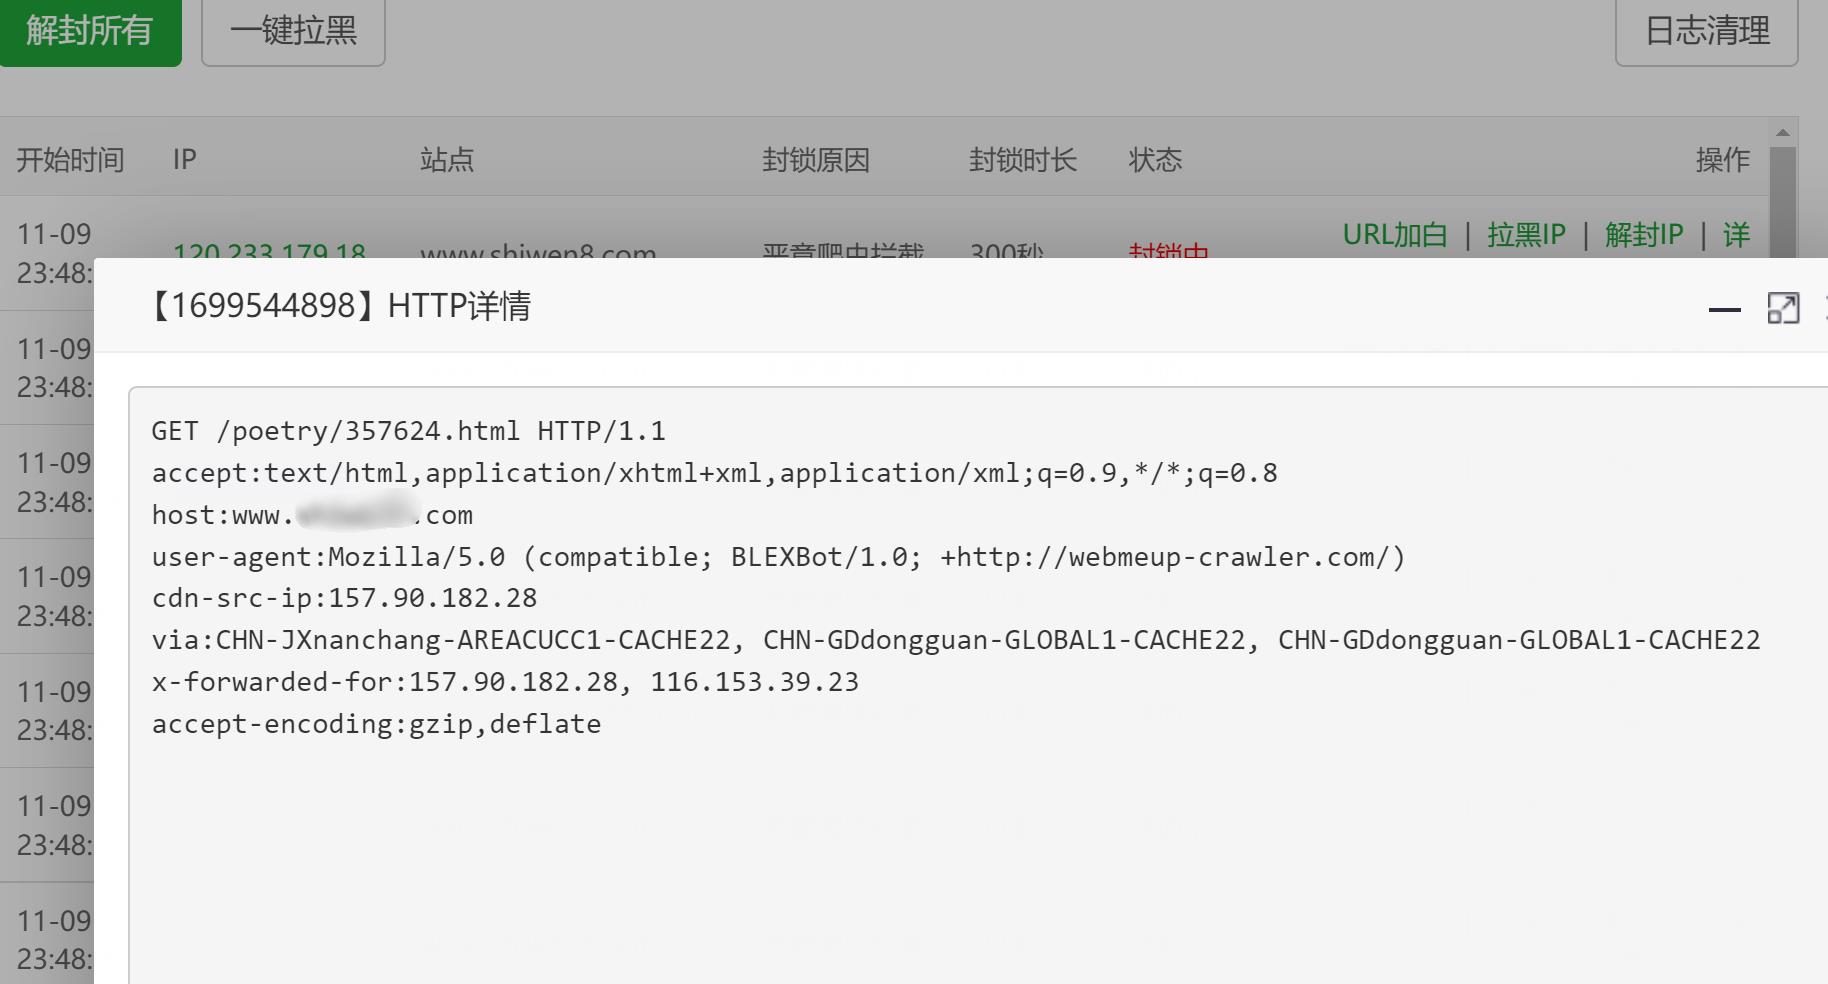Select the 状态 column header
Screen dimensions: 1828x984
pos(1155,160)
